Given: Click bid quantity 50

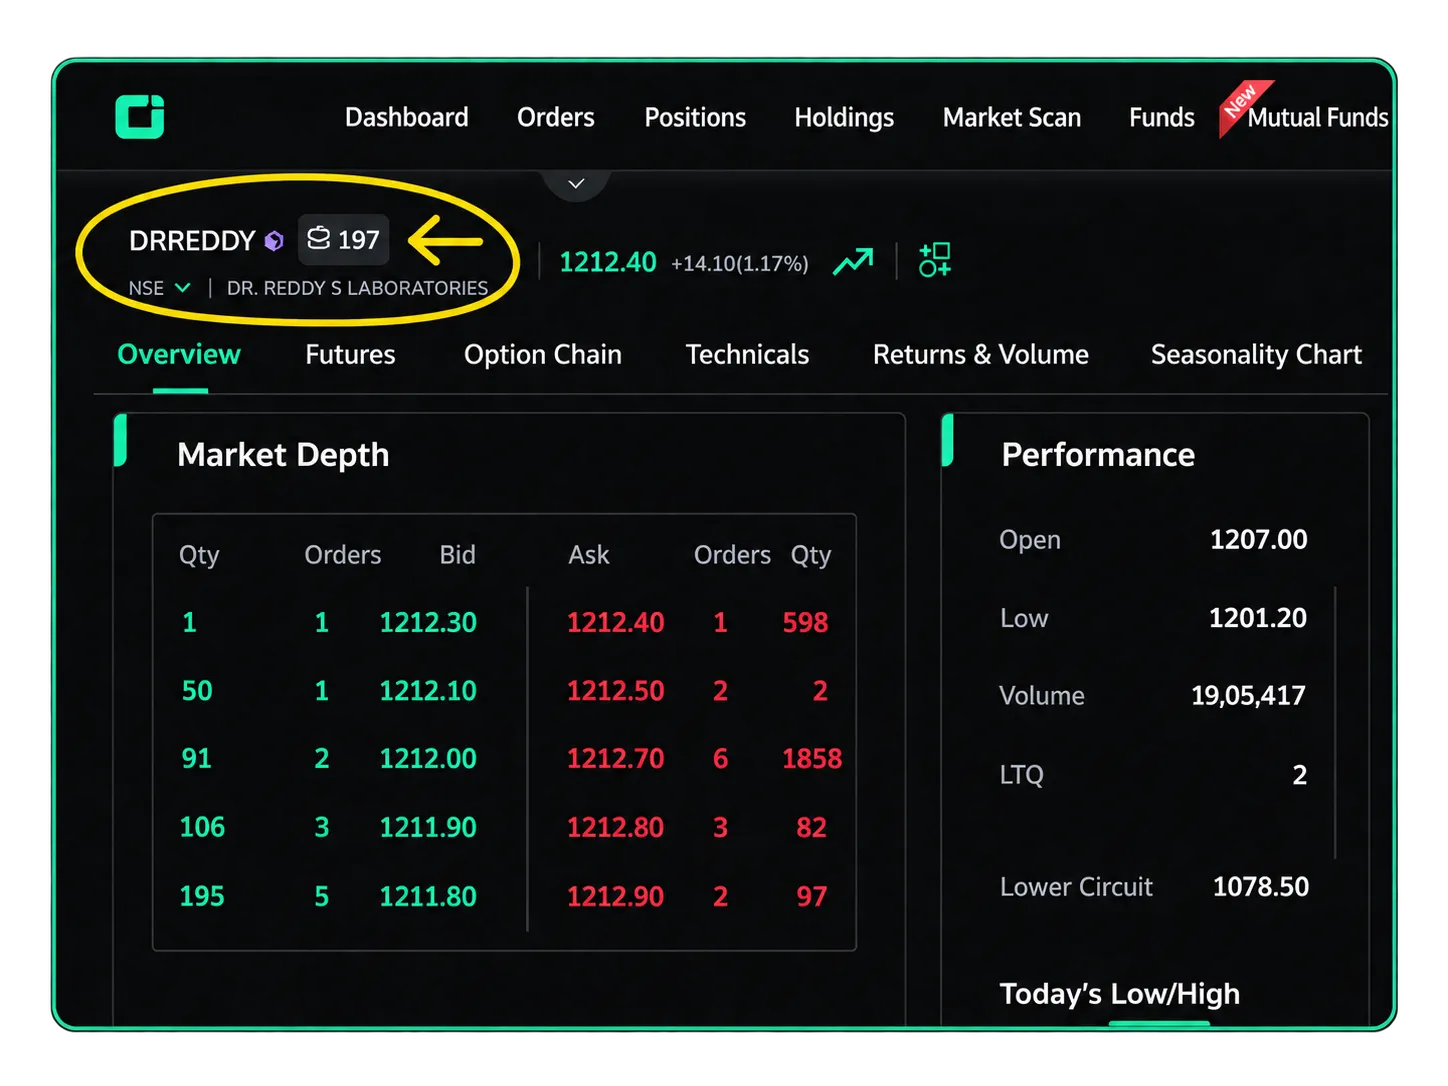Looking at the screenshot, I should 197,691.
